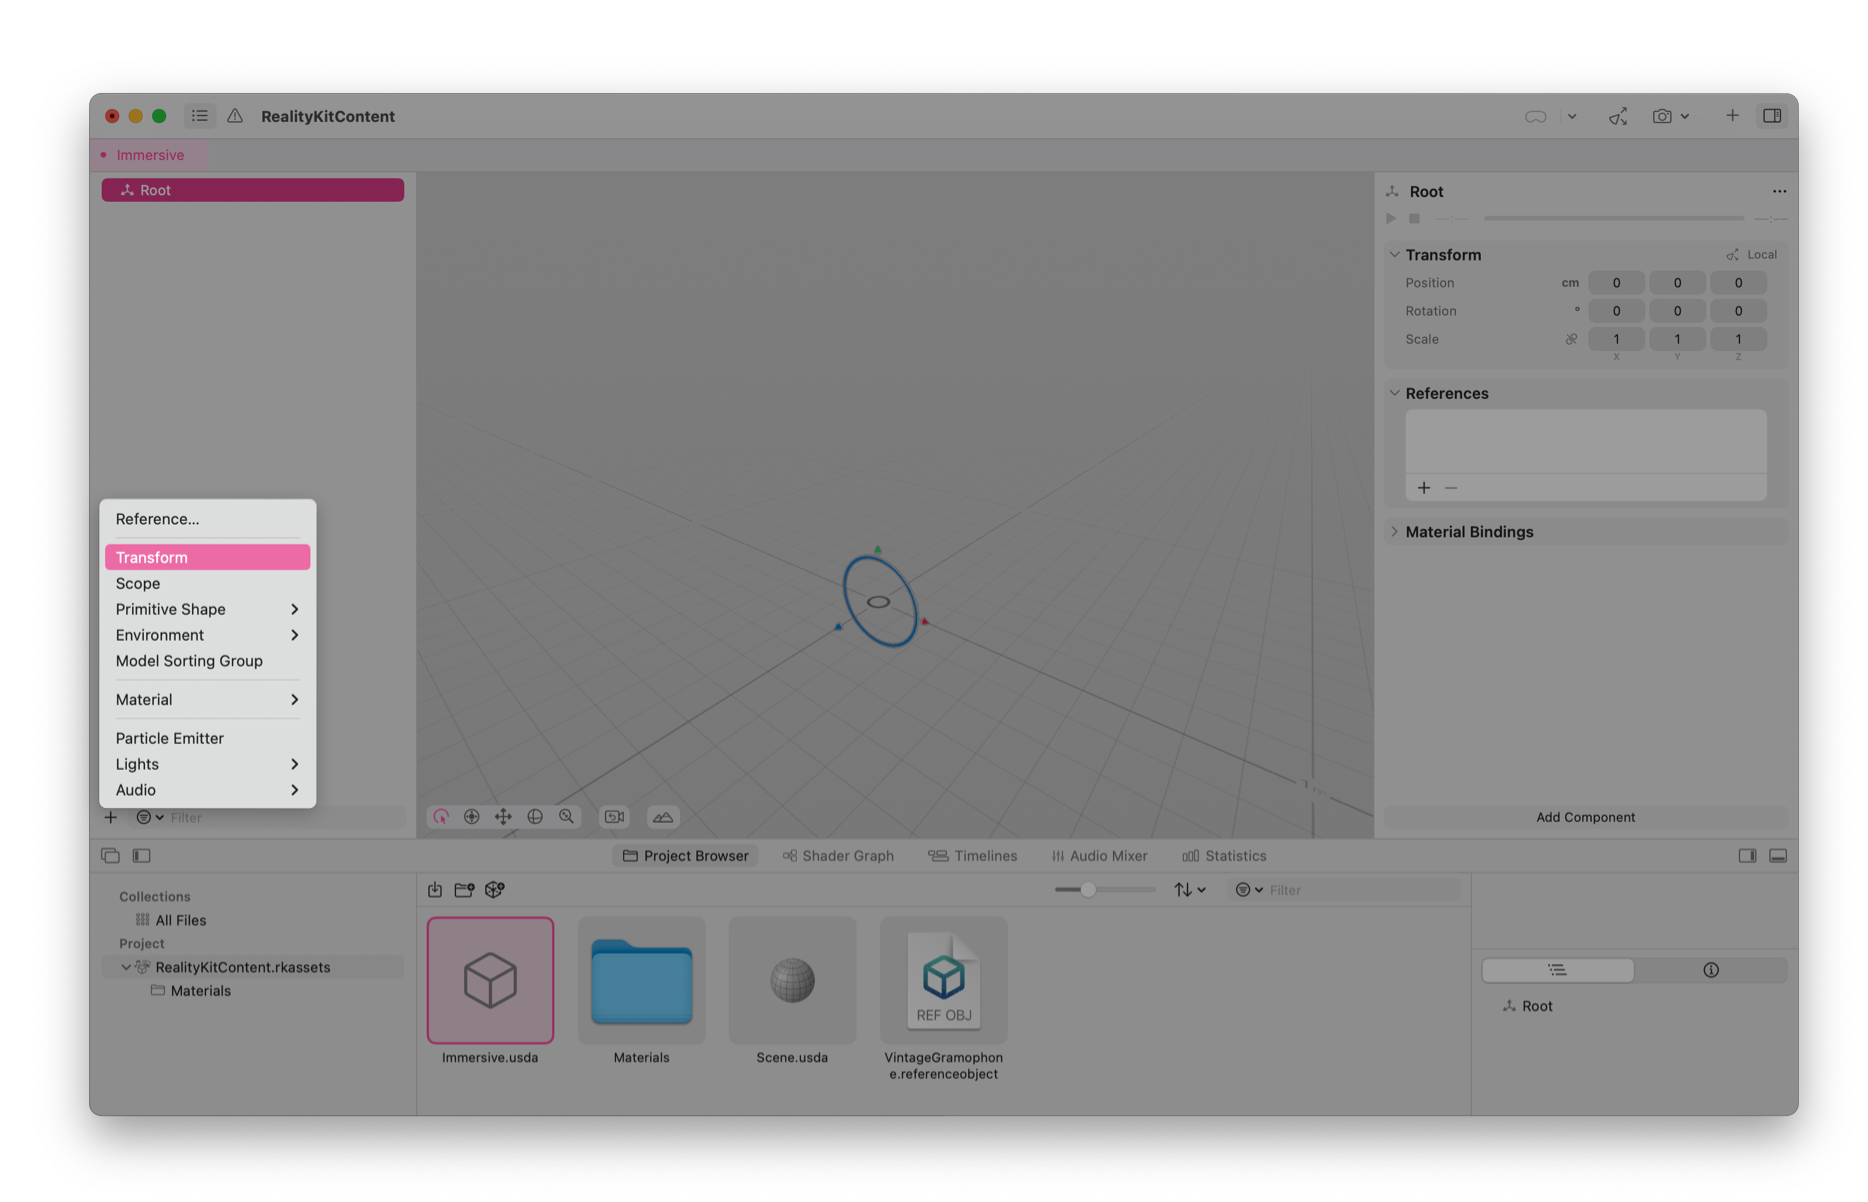Select the zoom magnifier tool in viewport toolbar
Image resolution: width=1868 pixels, height=1202 pixels.
point(567,817)
